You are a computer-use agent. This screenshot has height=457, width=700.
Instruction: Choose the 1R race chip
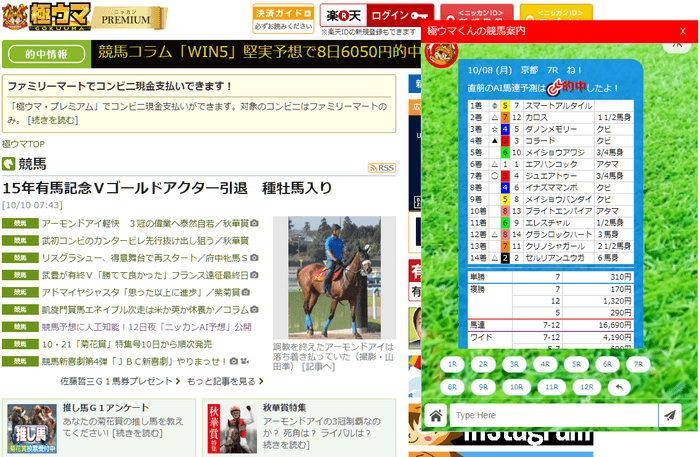click(452, 364)
